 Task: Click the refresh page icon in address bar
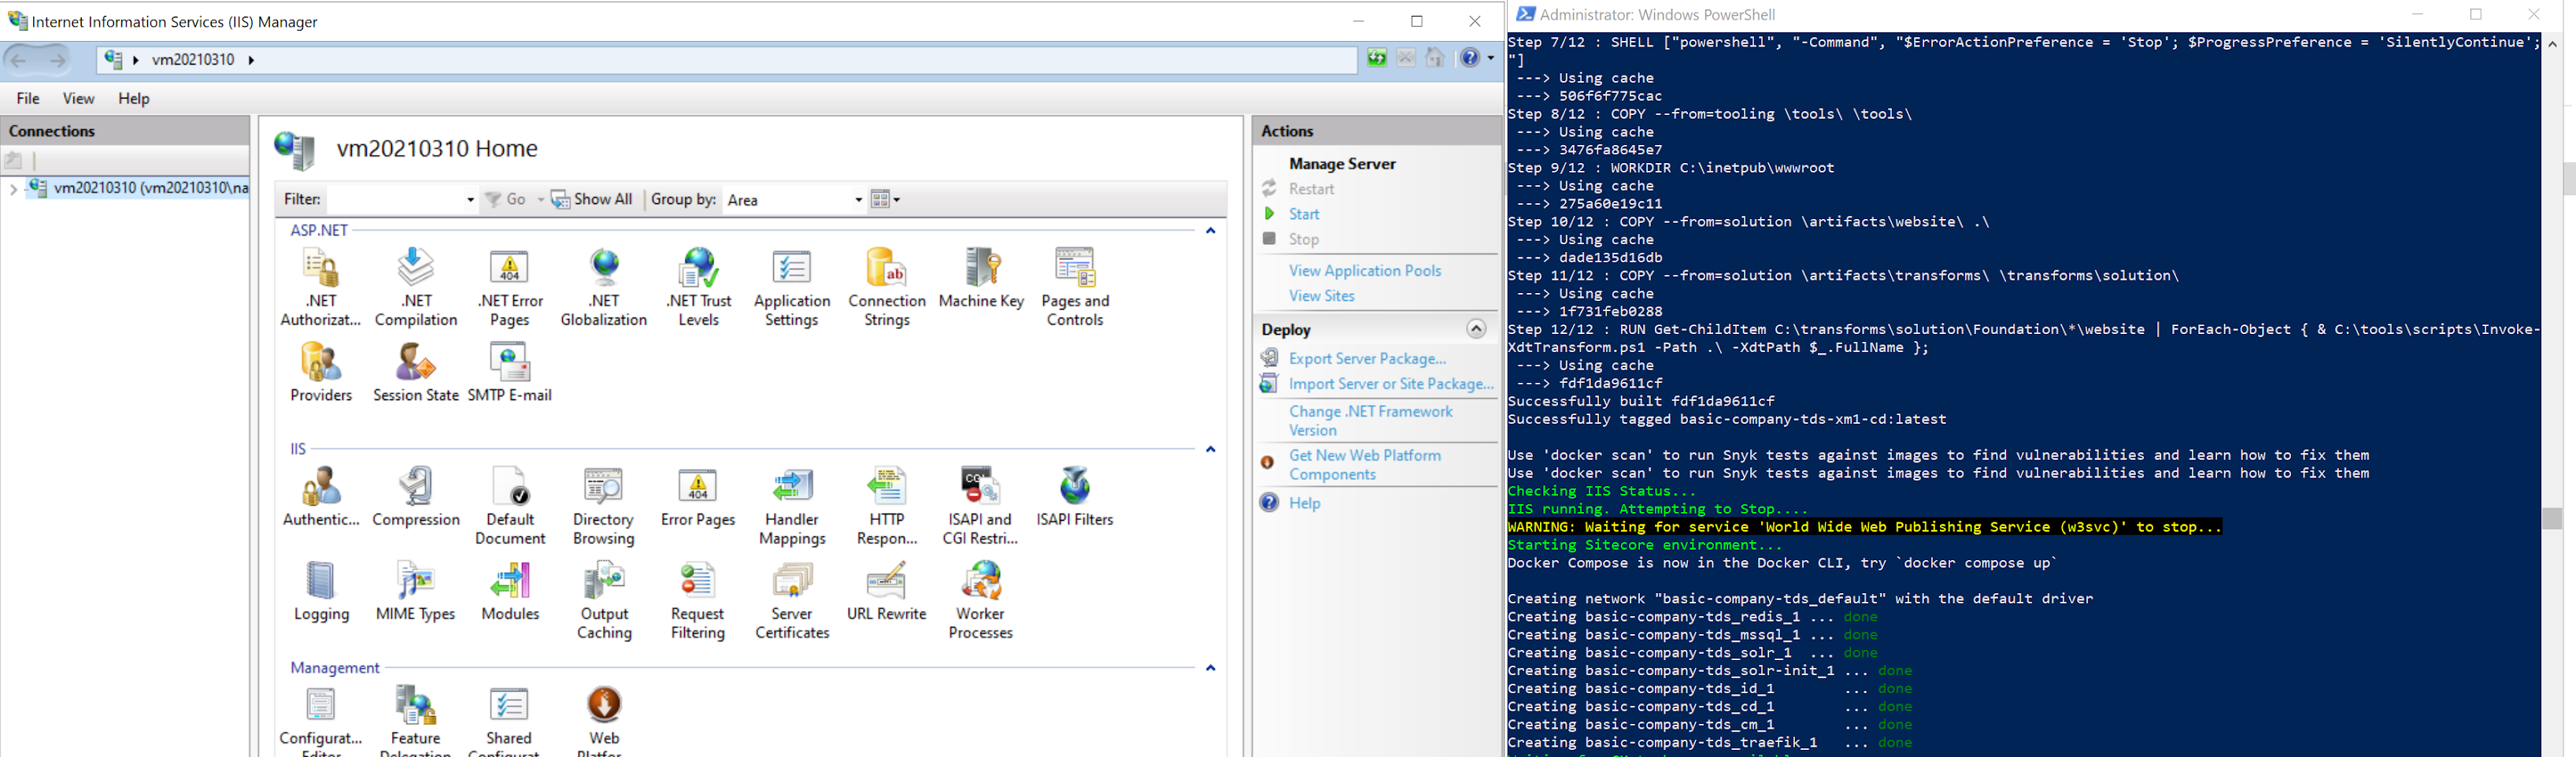click(x=1377, y=59)
